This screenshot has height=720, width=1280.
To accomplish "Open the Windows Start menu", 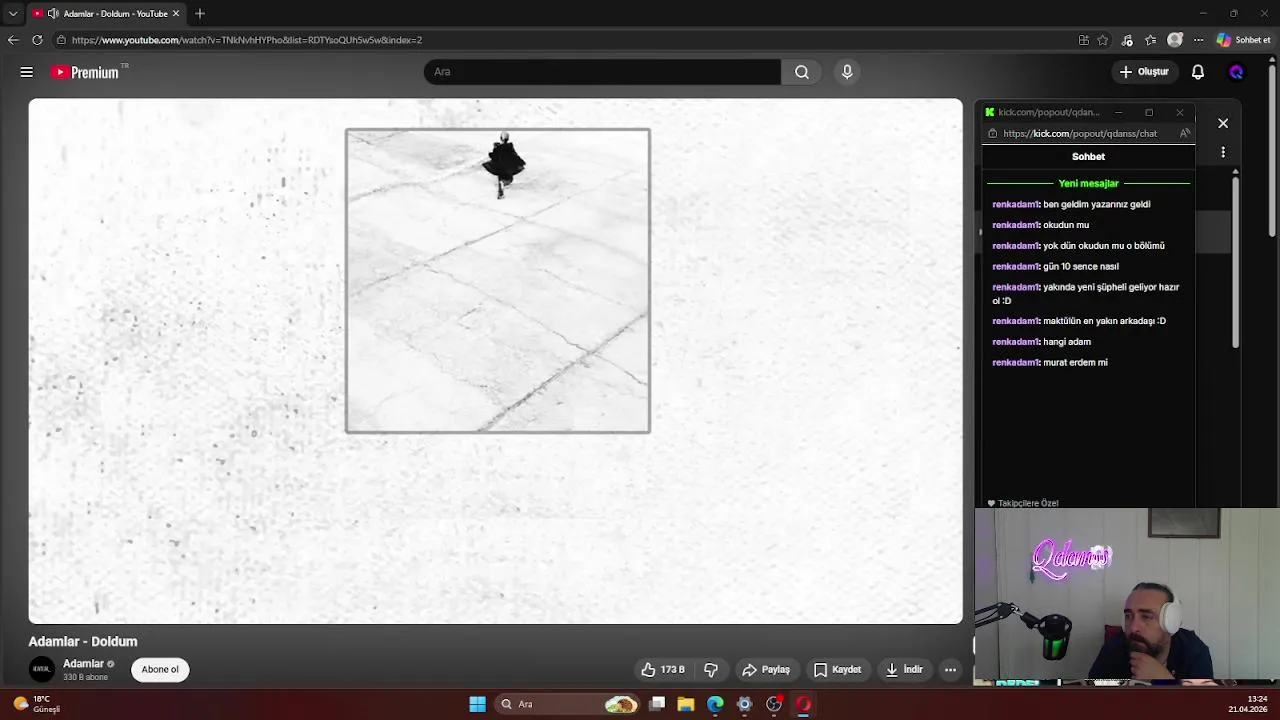I will click(477, 704).
